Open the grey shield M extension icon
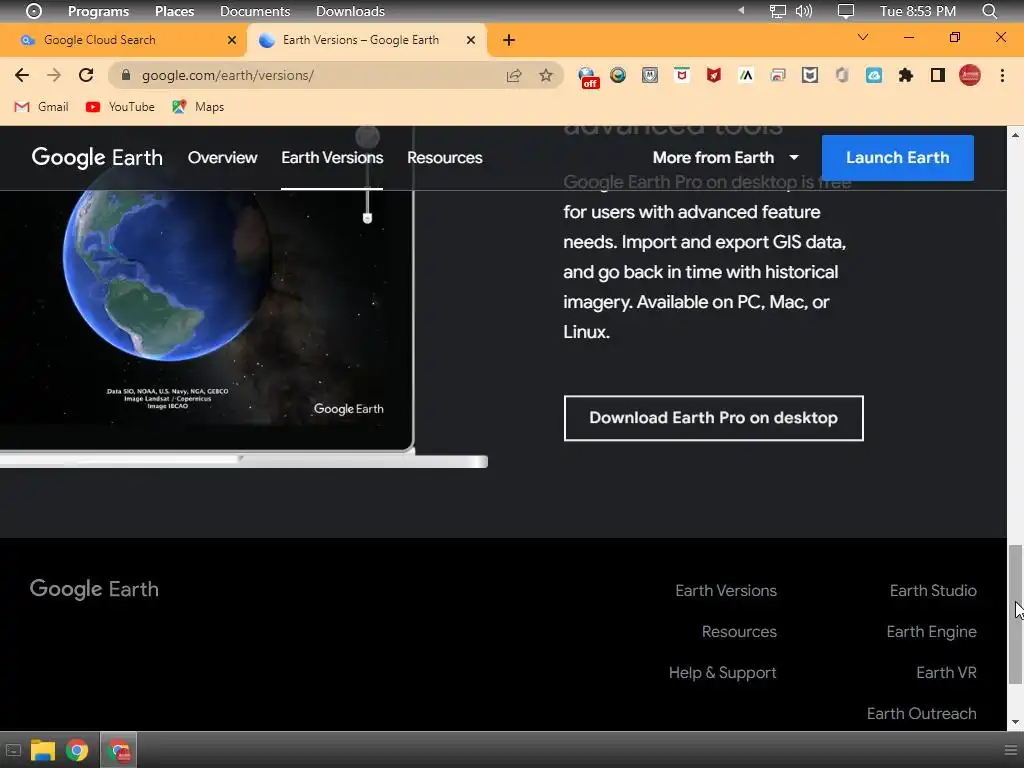The width and height of the screenshot is (1024, 768). tap(650, 75)
